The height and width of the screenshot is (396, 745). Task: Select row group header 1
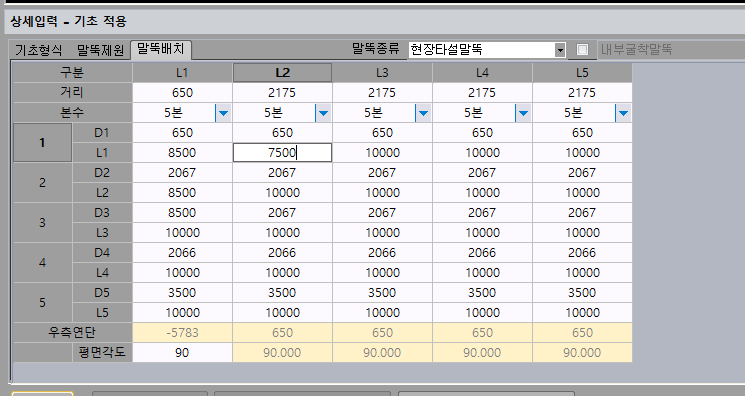pyautogui.click(x=43, y=143)
